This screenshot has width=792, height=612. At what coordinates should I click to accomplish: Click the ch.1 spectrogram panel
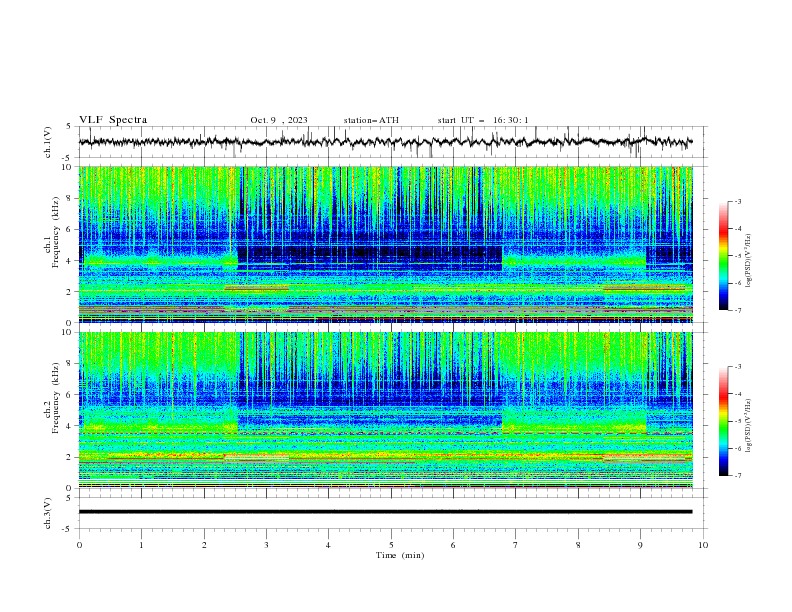coord(386,244)
